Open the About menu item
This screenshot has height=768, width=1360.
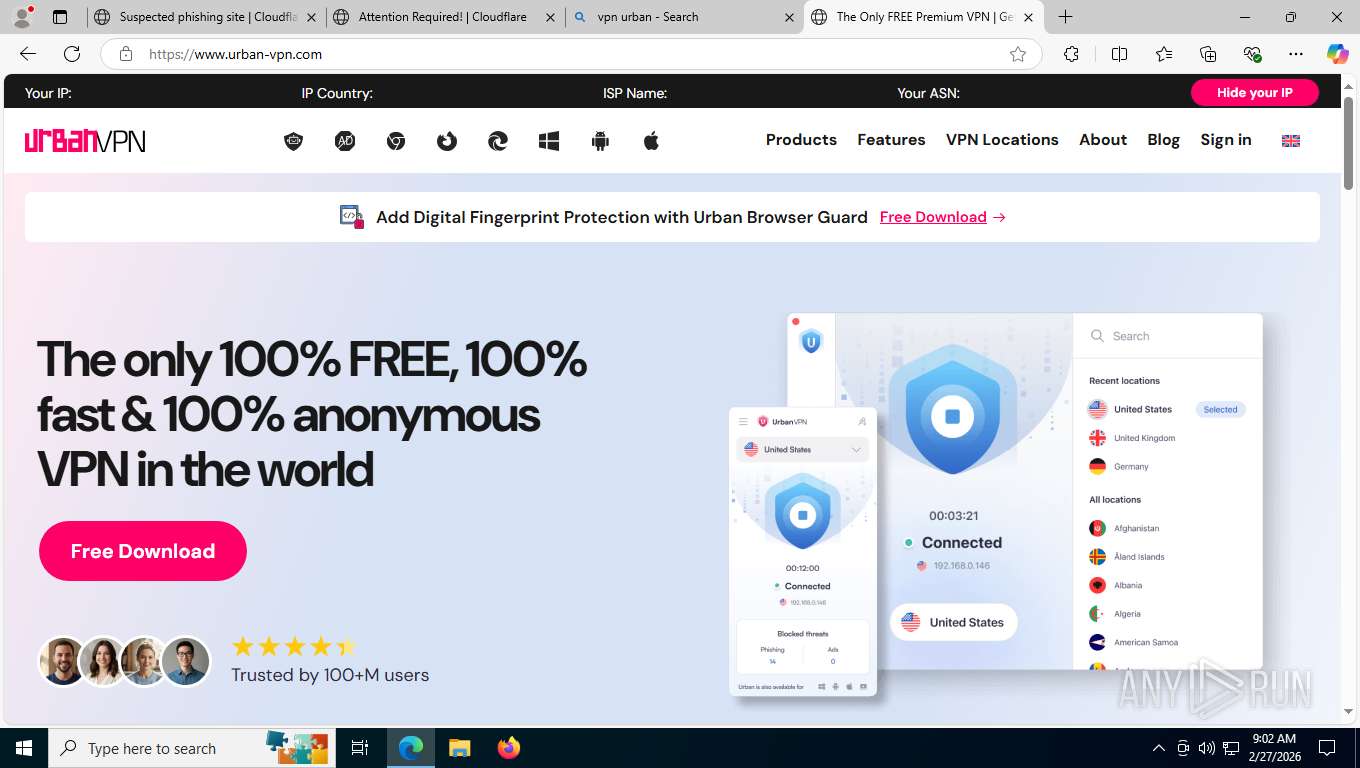pyautogui.click(x=1103, y=140)
